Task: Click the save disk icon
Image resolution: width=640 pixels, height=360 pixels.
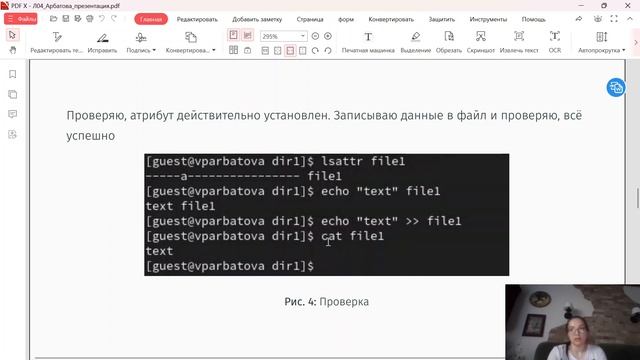Action: [x=66, y=19]
